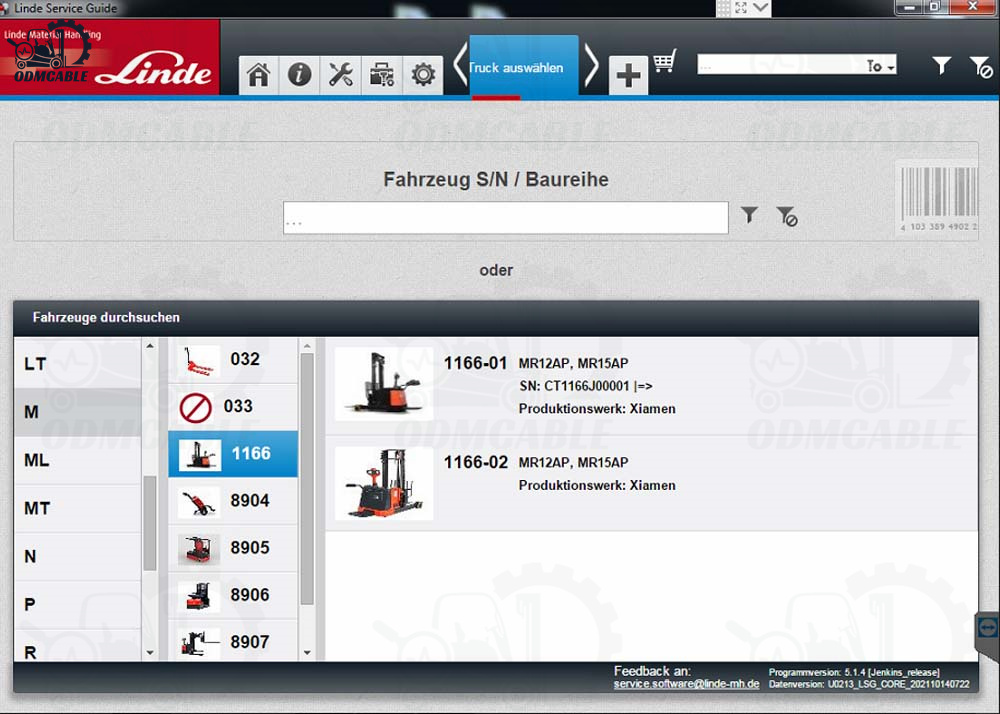Viewport: 1000px width, 714px height.
Task: Click the vehicle type list scrollbar thumb
Action: (150, 523)
